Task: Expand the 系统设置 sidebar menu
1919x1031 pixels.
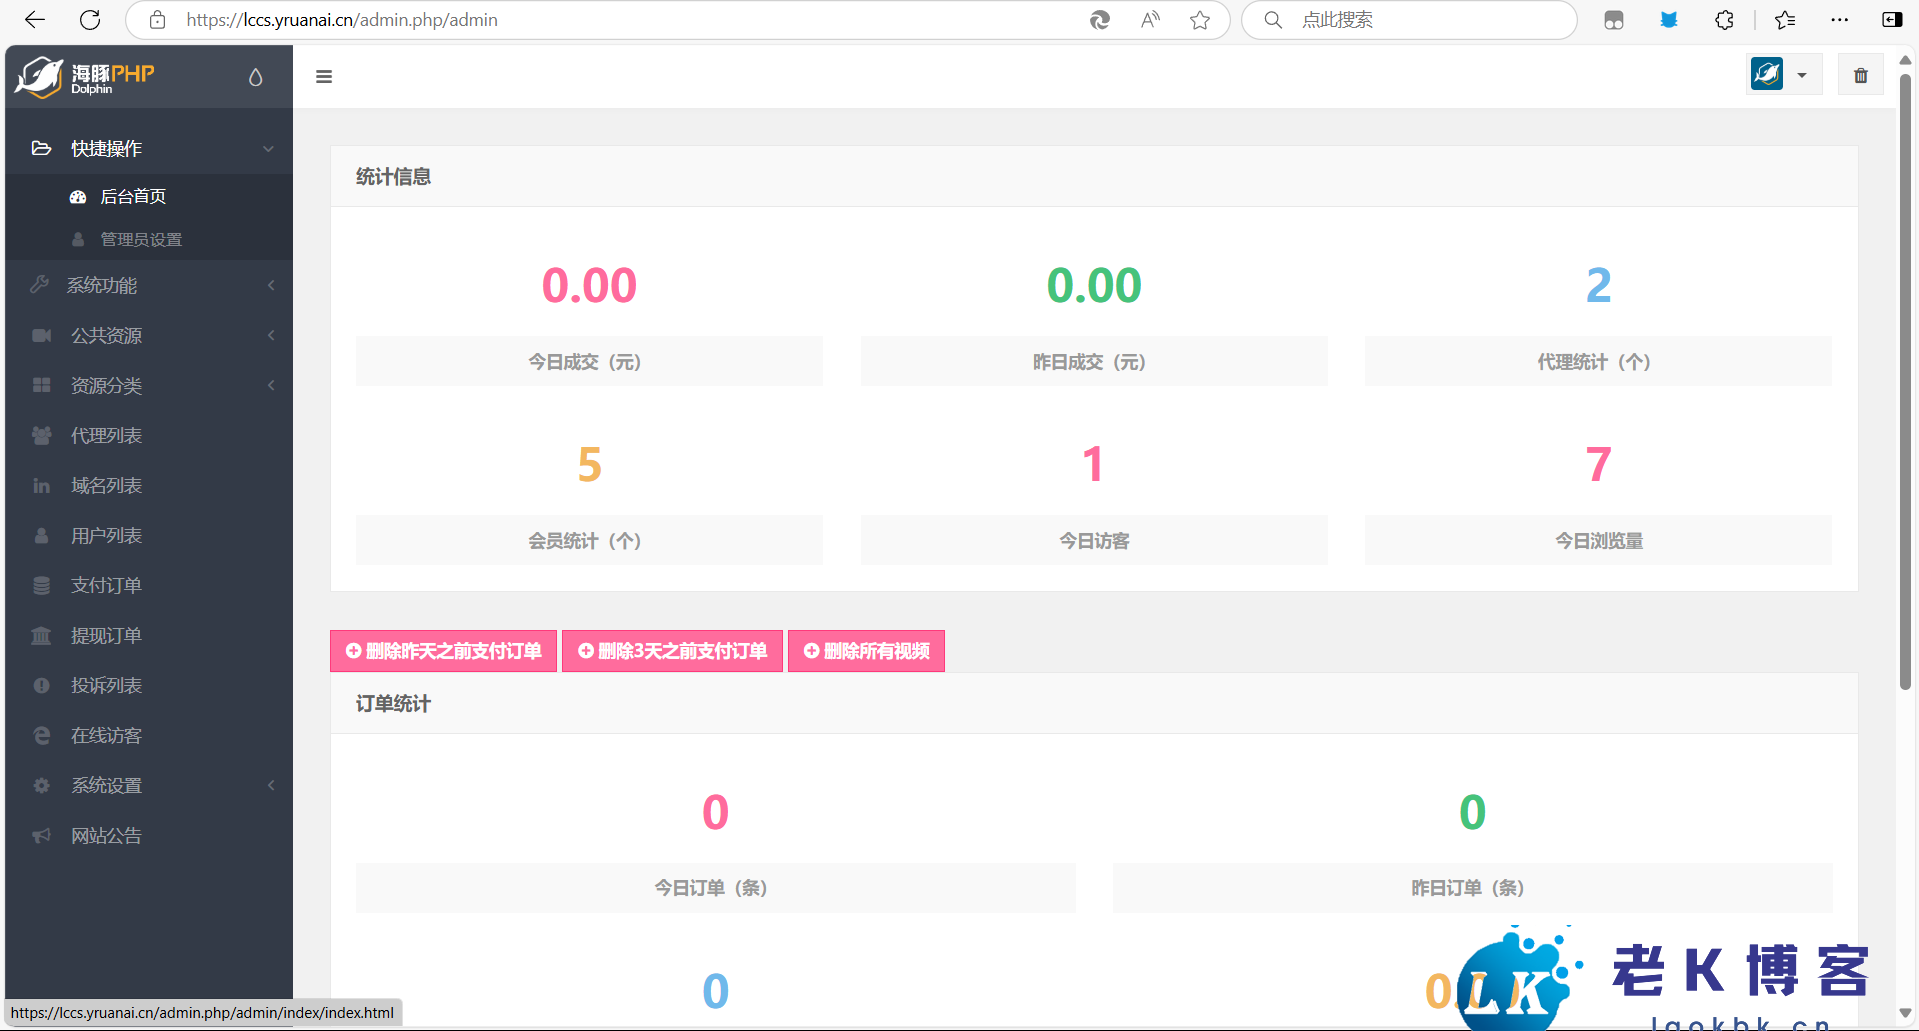Action: (150, 786)
